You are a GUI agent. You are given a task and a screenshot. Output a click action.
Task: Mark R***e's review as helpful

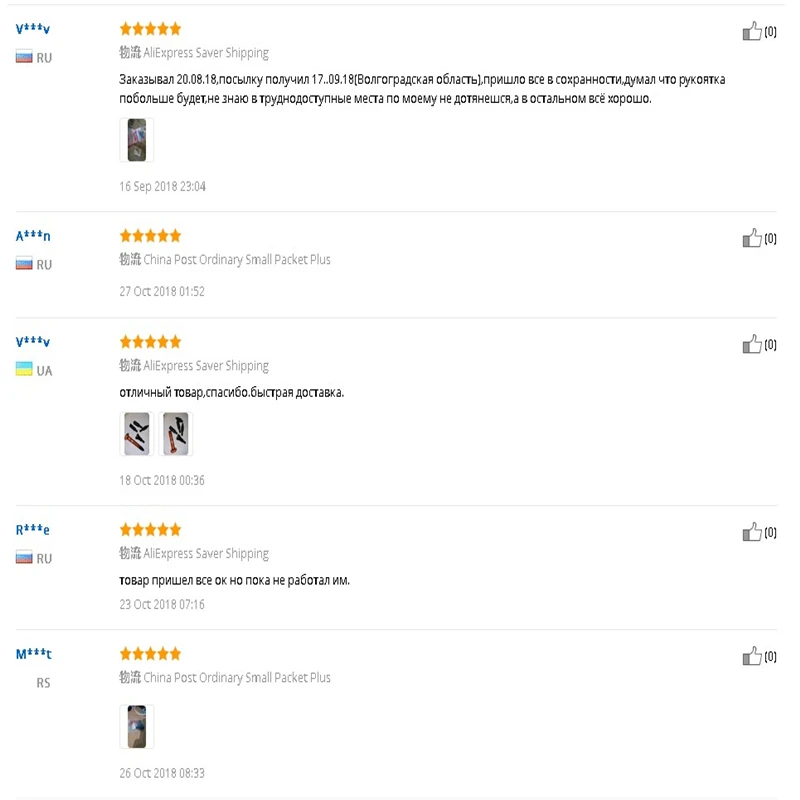[752, 532]
